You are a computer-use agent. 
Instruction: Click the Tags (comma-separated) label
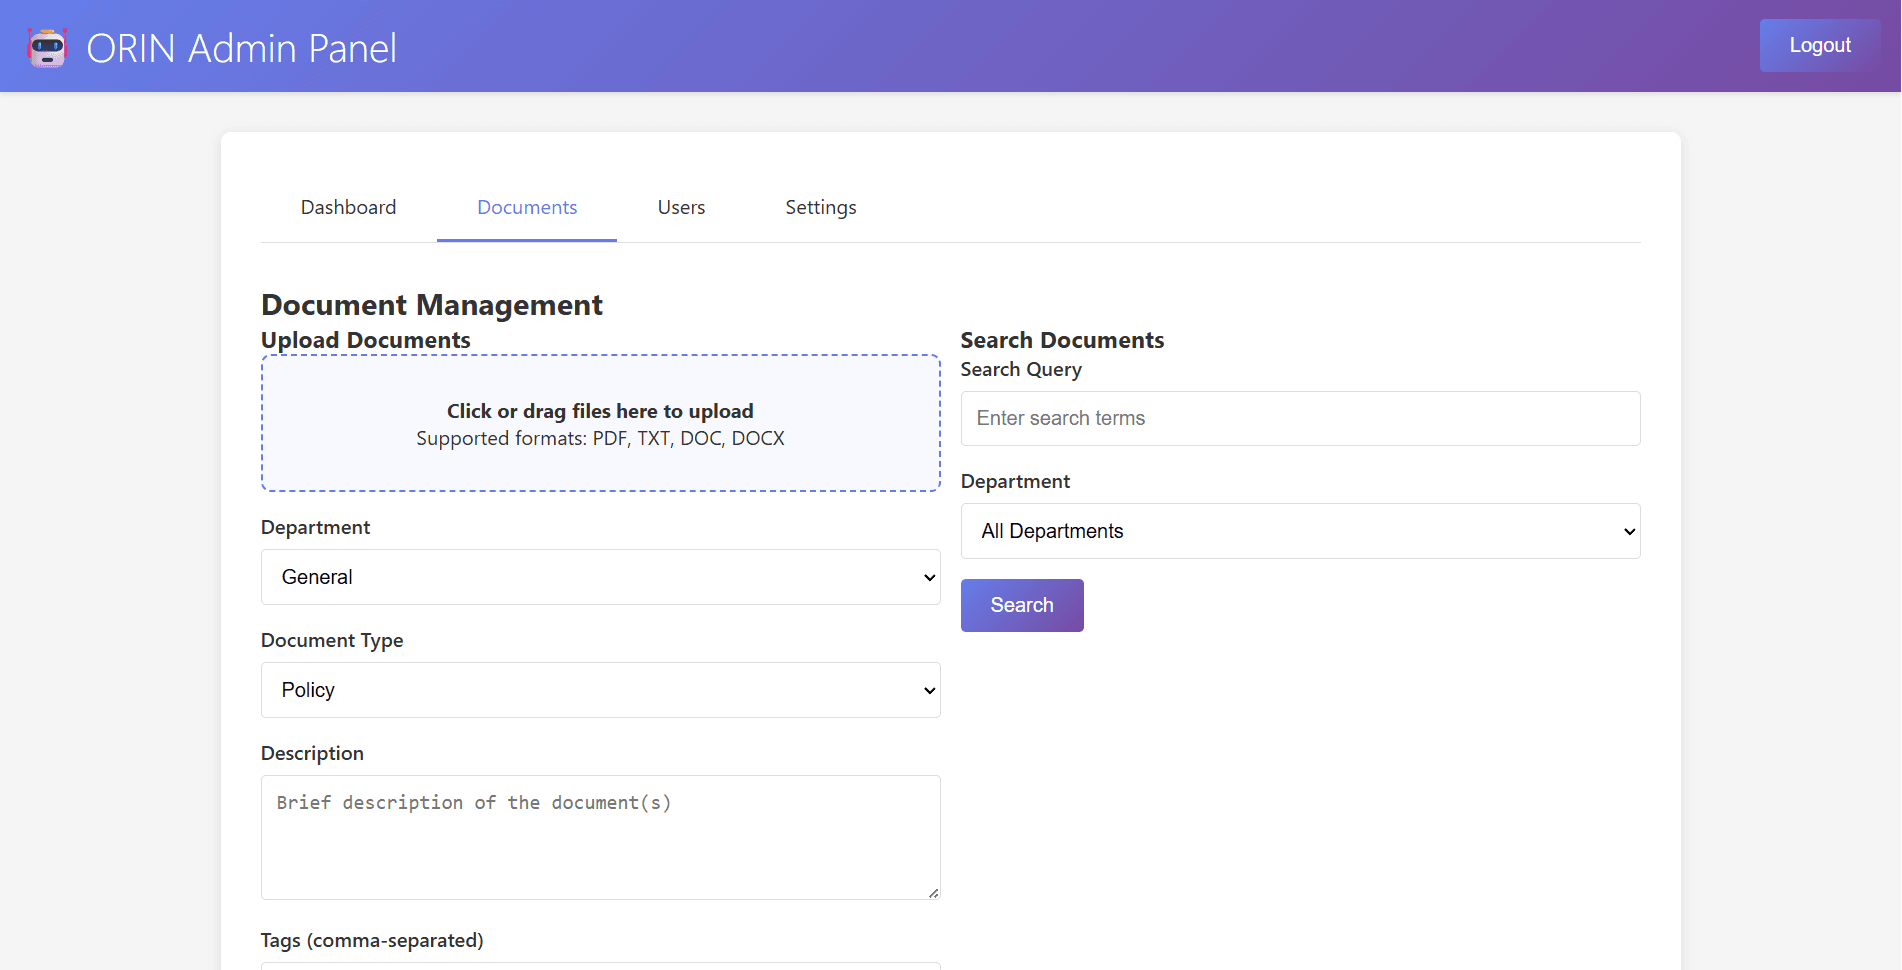click(372, 940)
